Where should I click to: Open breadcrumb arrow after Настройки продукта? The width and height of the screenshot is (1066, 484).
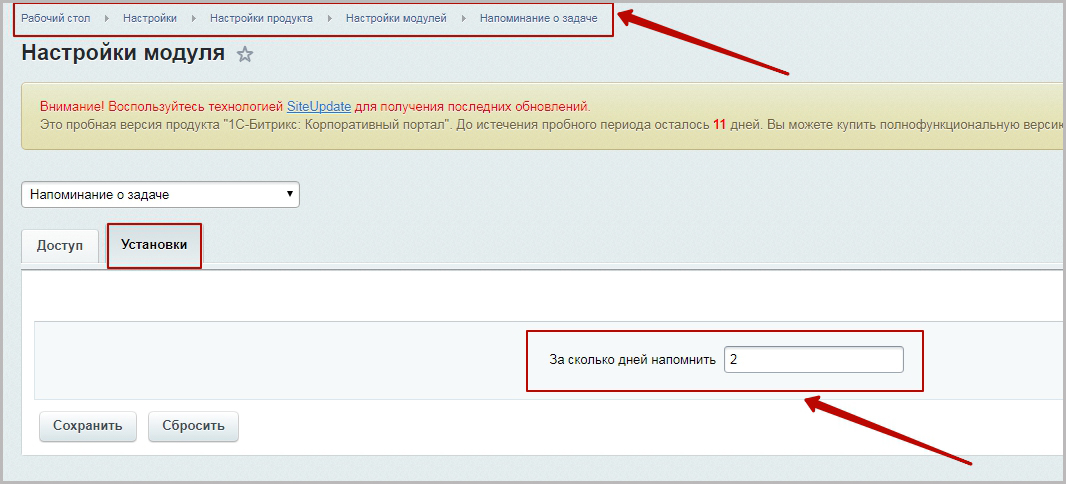330,18
